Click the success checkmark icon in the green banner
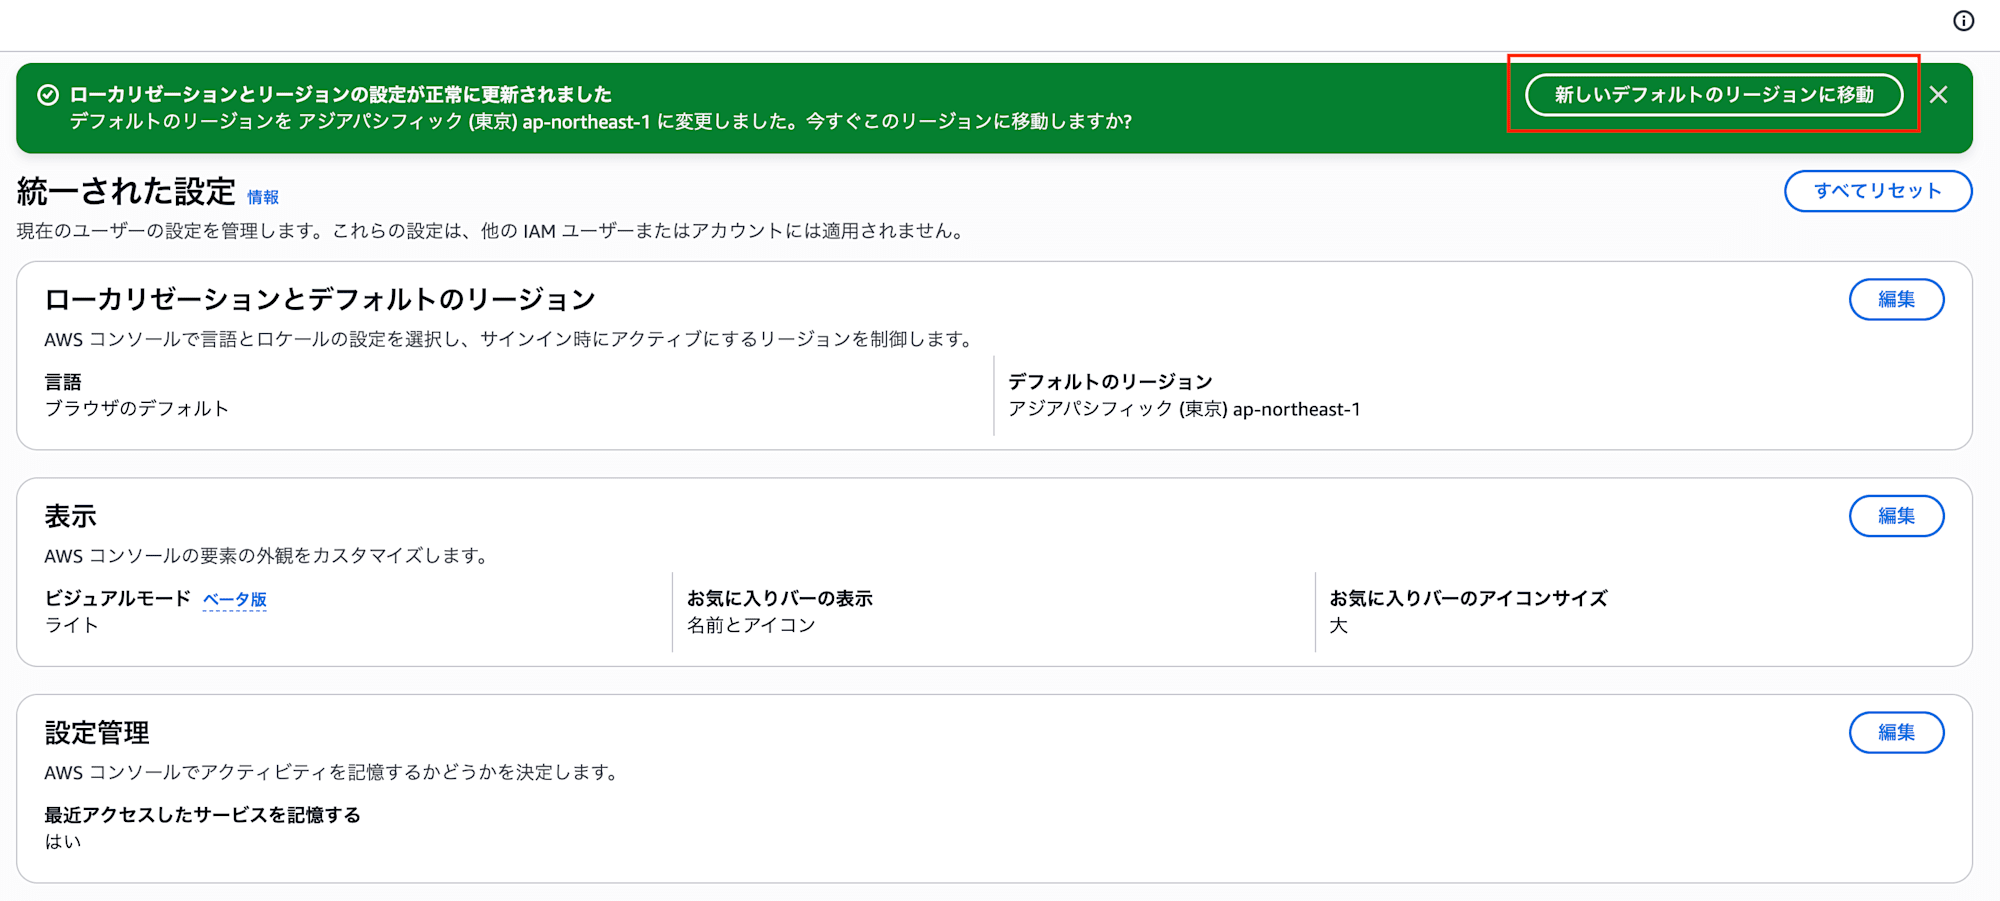 click(46, 96)
